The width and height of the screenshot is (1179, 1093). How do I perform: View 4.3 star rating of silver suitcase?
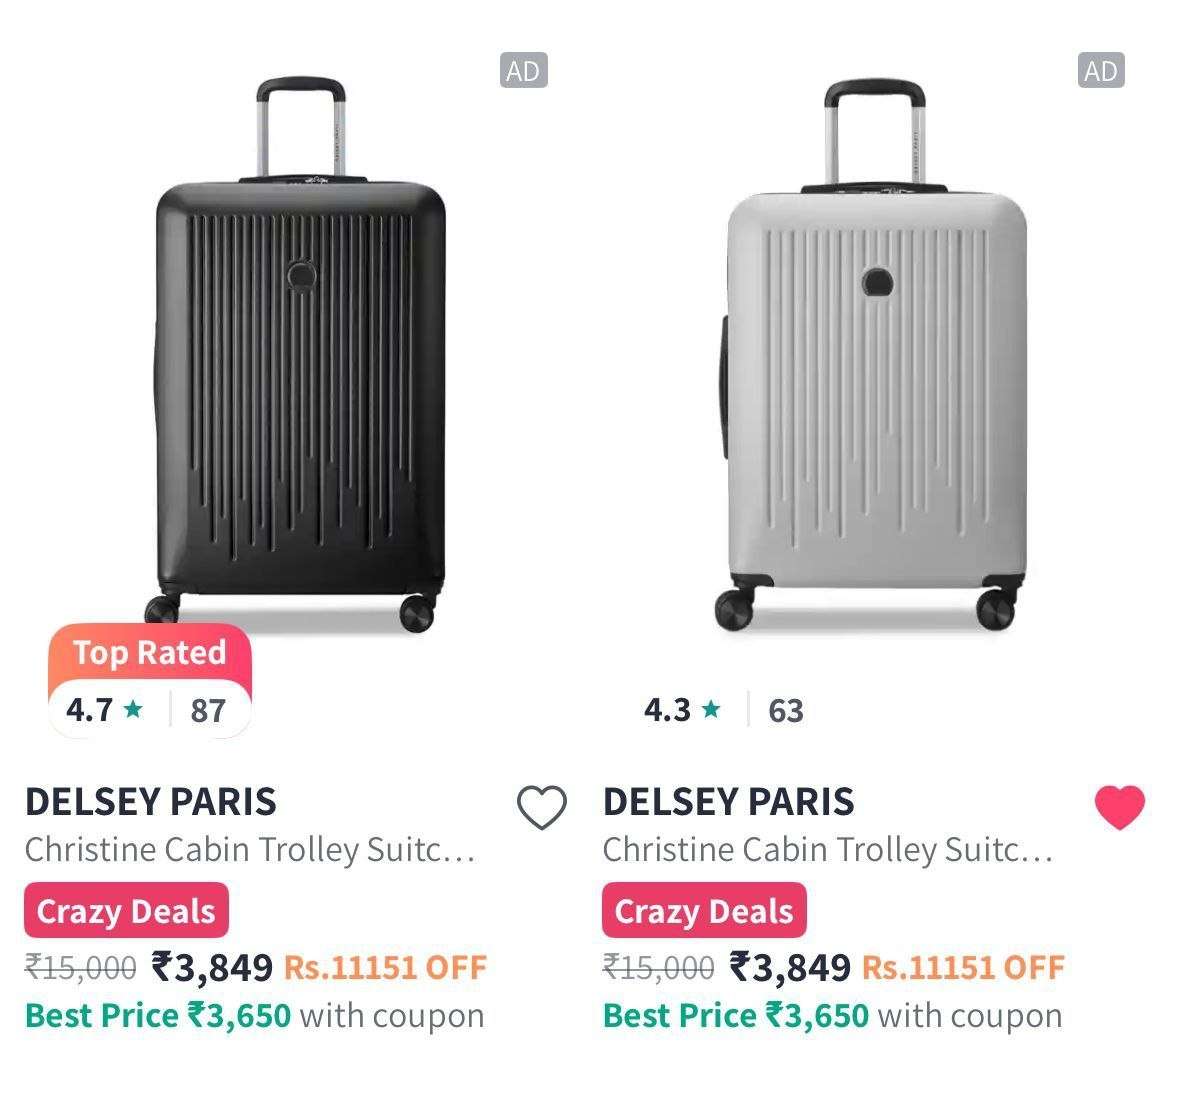click(x=681, y=710)
